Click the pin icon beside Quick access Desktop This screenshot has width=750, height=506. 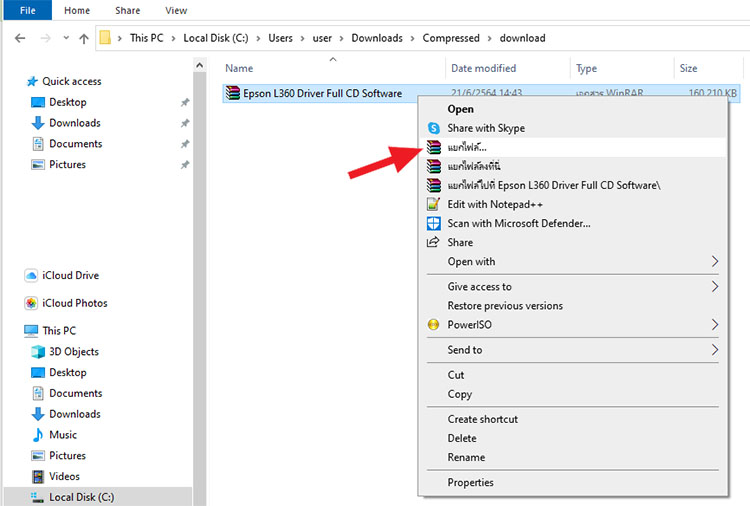coord(185,102)
